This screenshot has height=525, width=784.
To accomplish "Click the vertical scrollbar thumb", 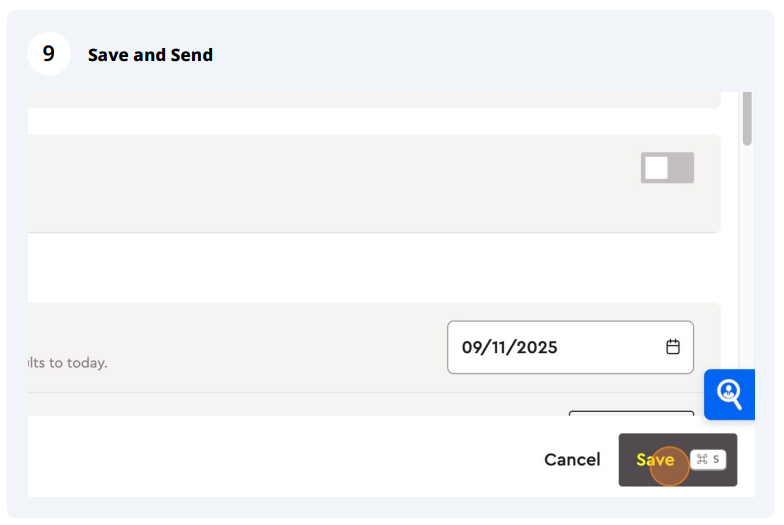I will tap(747, 118).
